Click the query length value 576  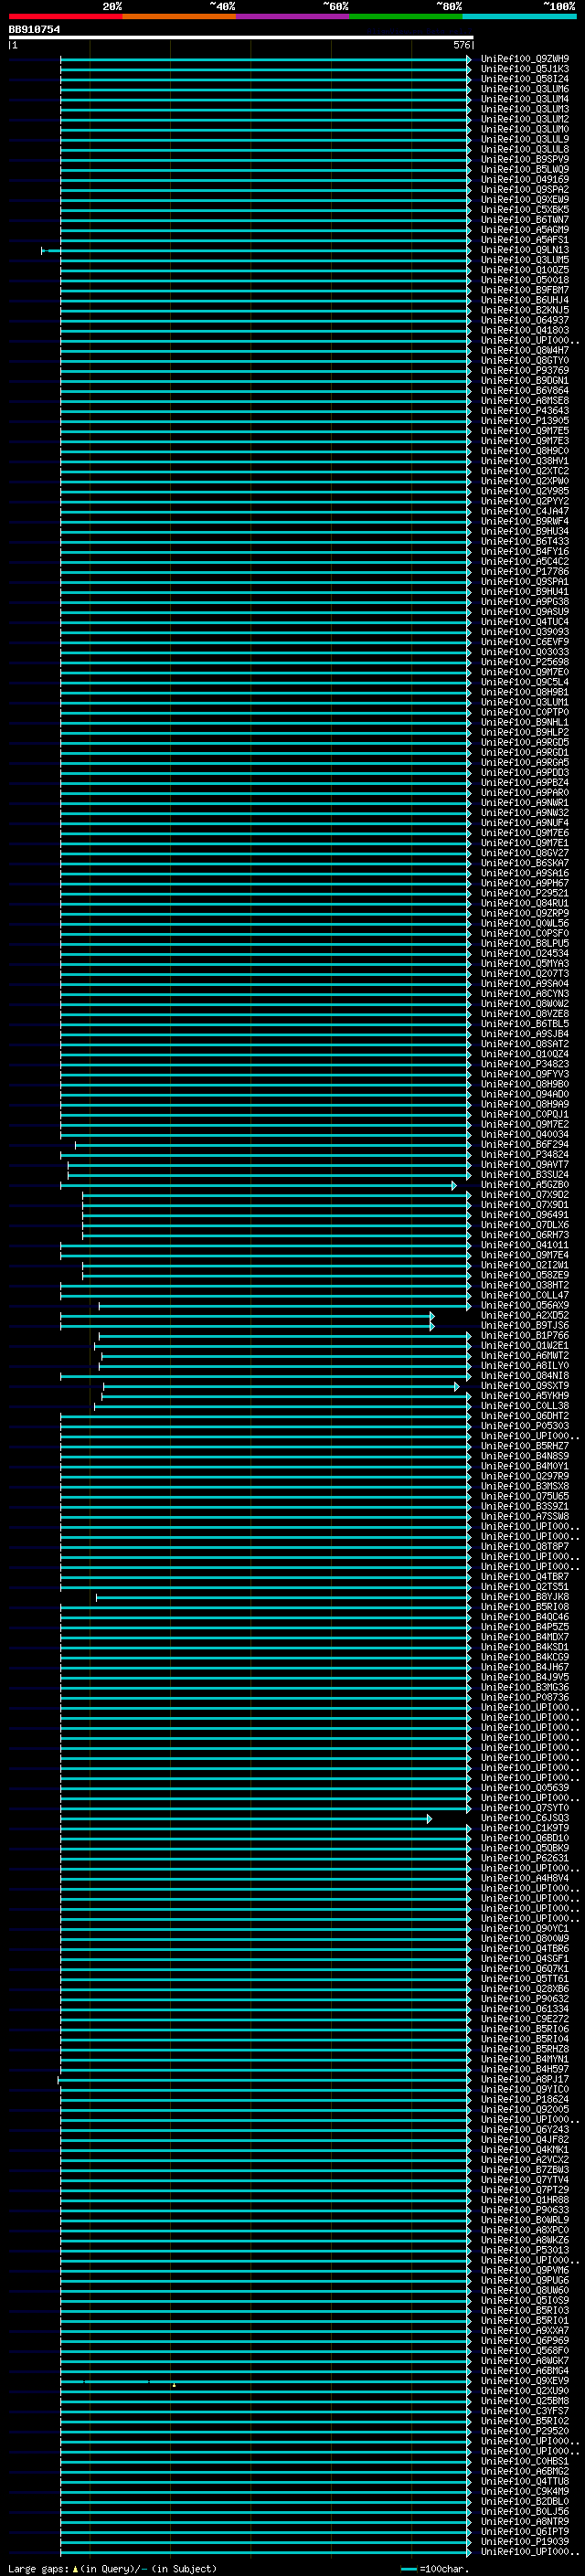click(461, 45)
